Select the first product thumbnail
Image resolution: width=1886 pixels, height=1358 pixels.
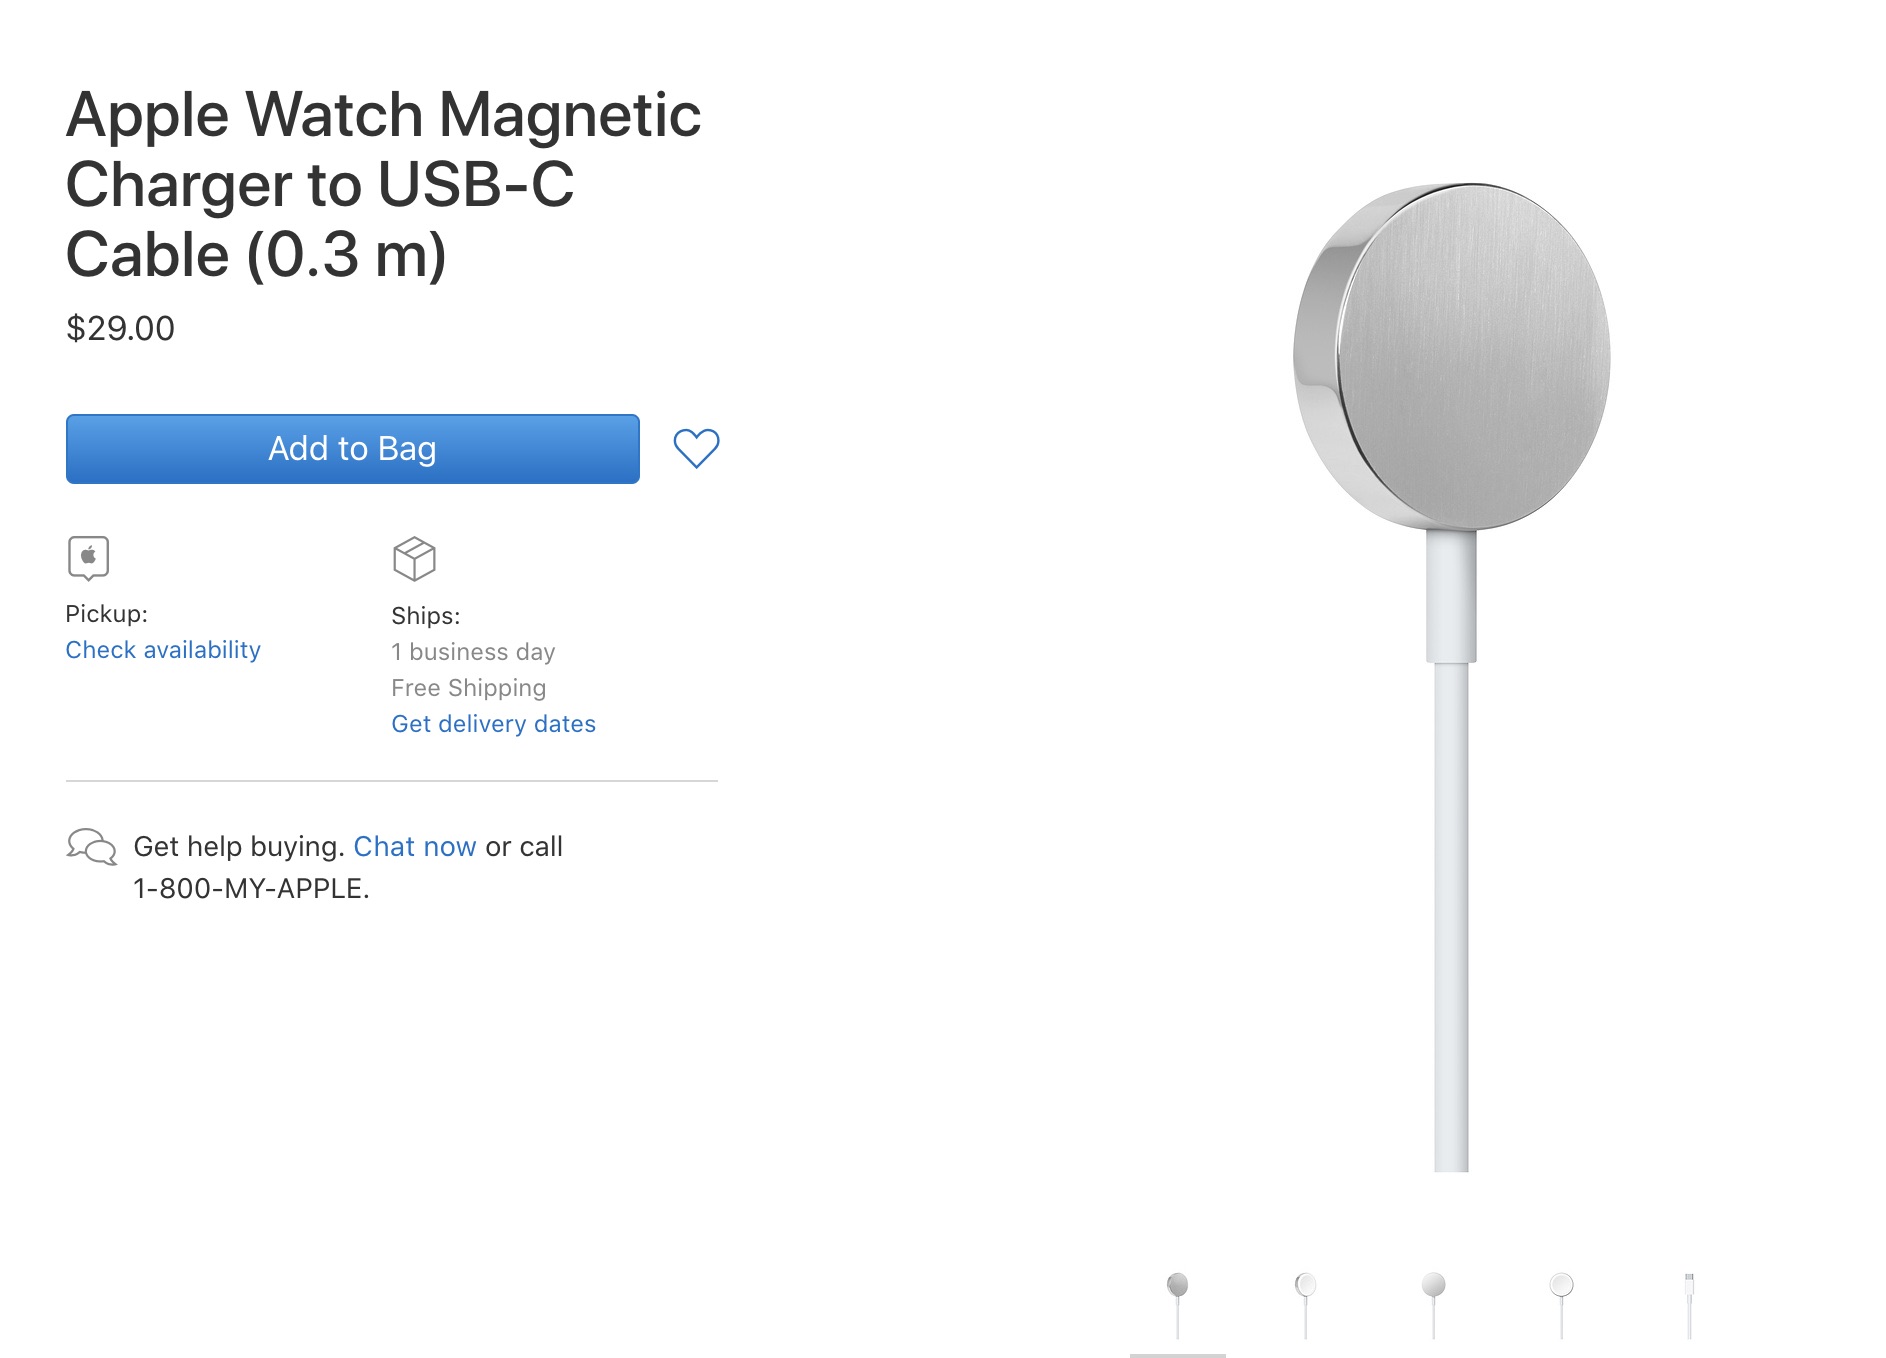click(x=1178, y=1304)
